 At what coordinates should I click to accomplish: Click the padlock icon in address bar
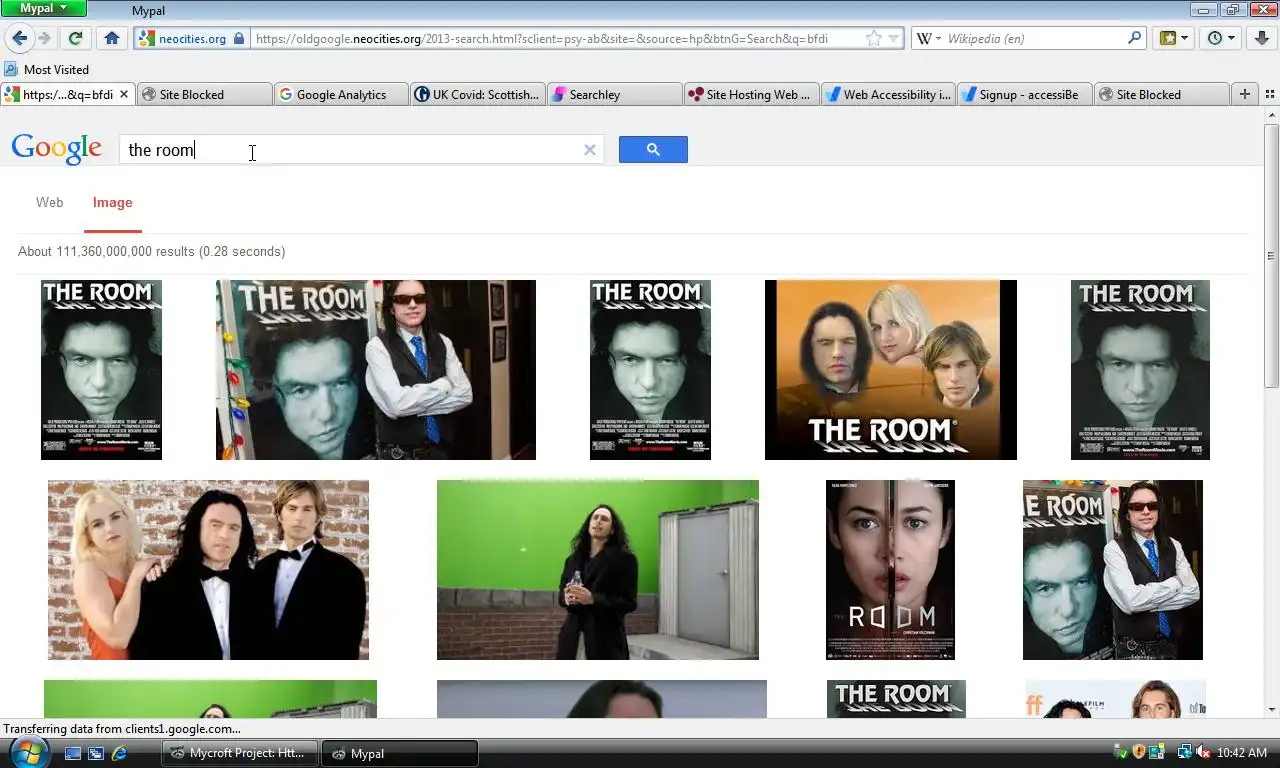tap(239, 38)
